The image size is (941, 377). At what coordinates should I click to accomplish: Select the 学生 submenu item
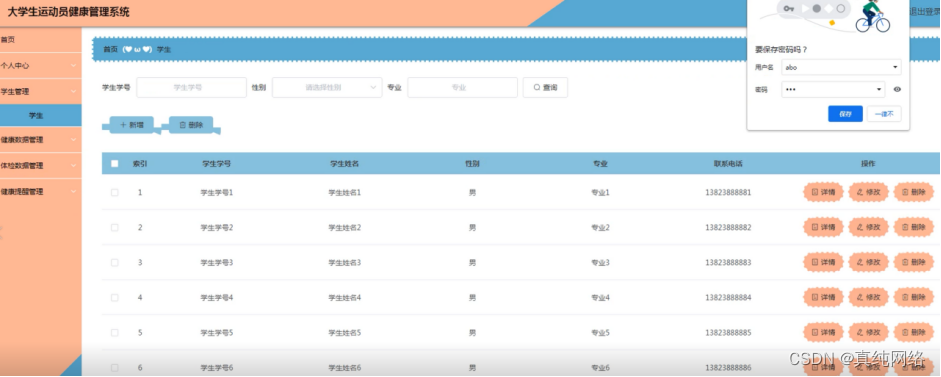click(x=41, y=115)
